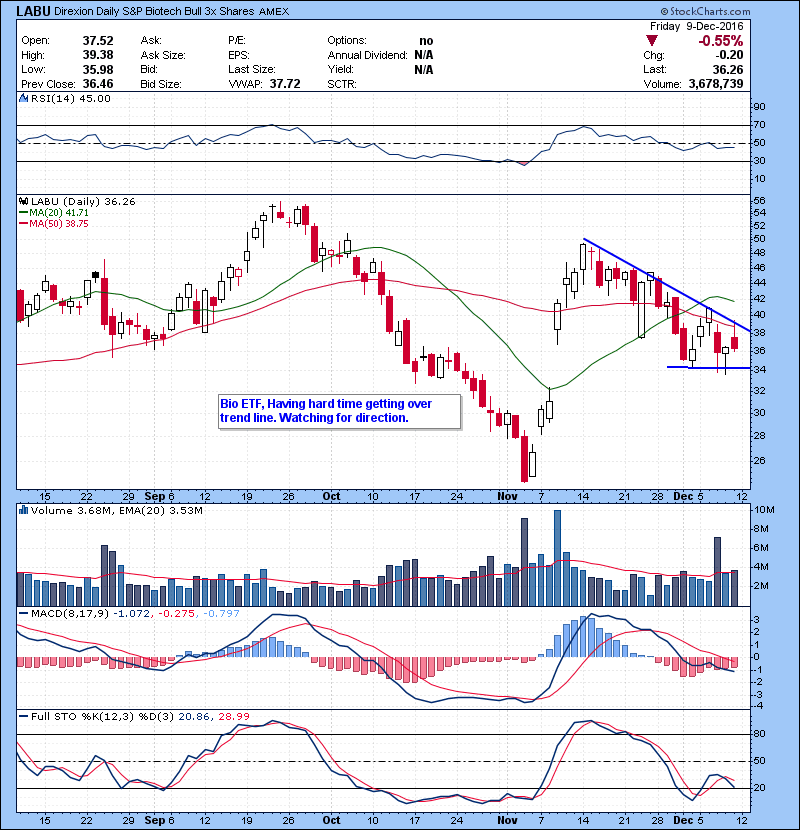Click the SCTR label
The width and height of the screenshot is (800, 830).
342,84
